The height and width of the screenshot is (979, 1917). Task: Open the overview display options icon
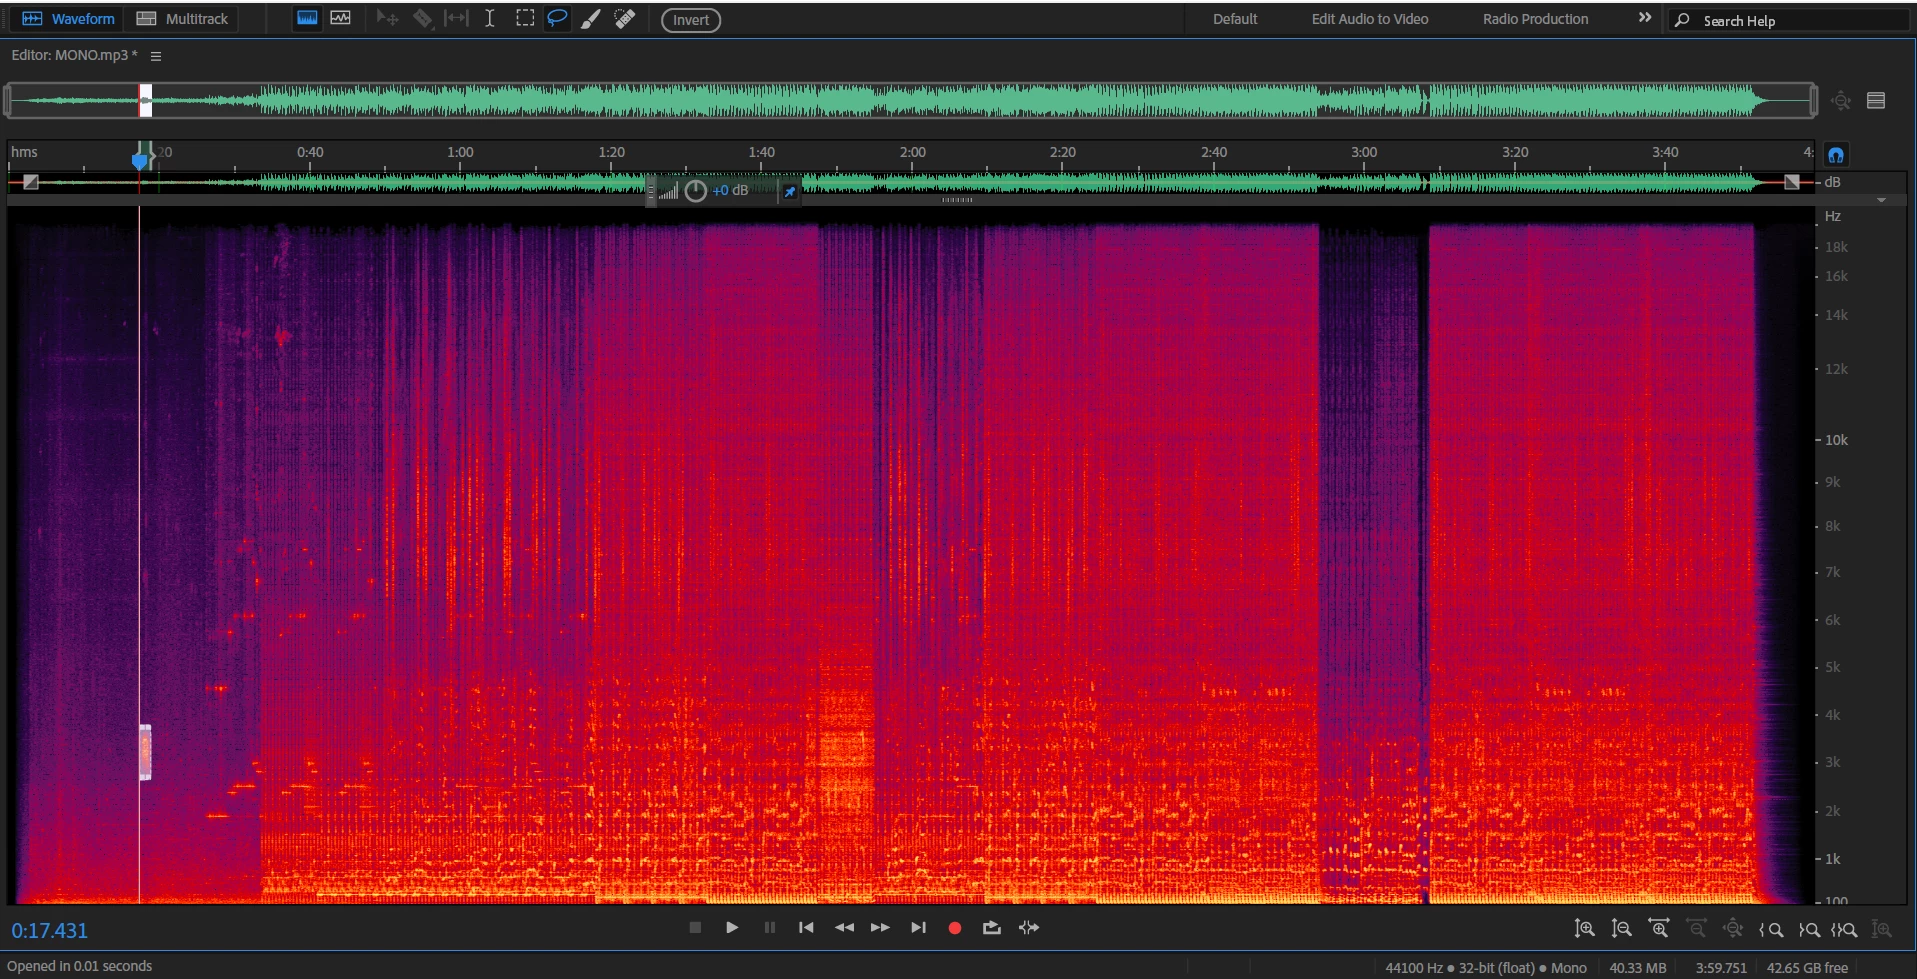[1876, 100]
